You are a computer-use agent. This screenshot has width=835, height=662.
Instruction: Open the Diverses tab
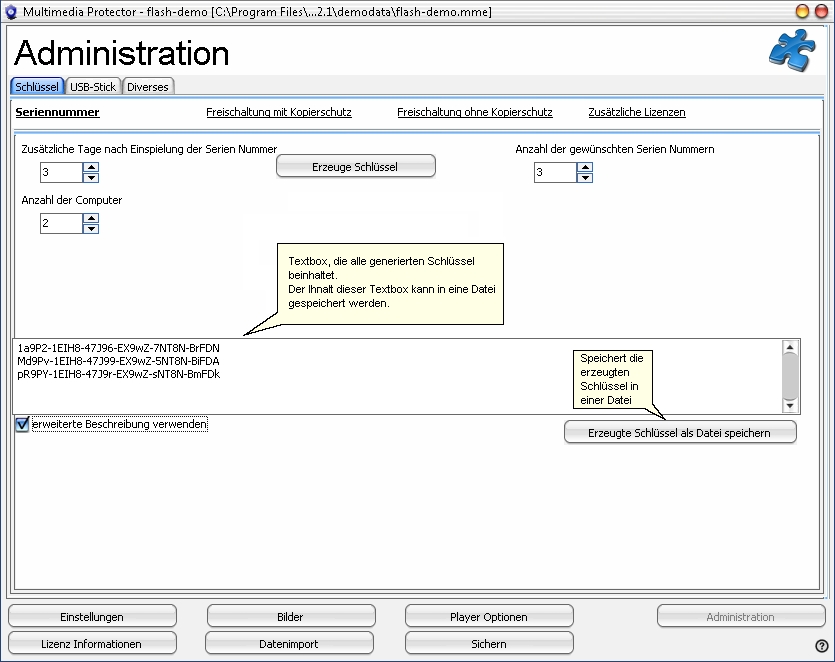pos(148,87)
